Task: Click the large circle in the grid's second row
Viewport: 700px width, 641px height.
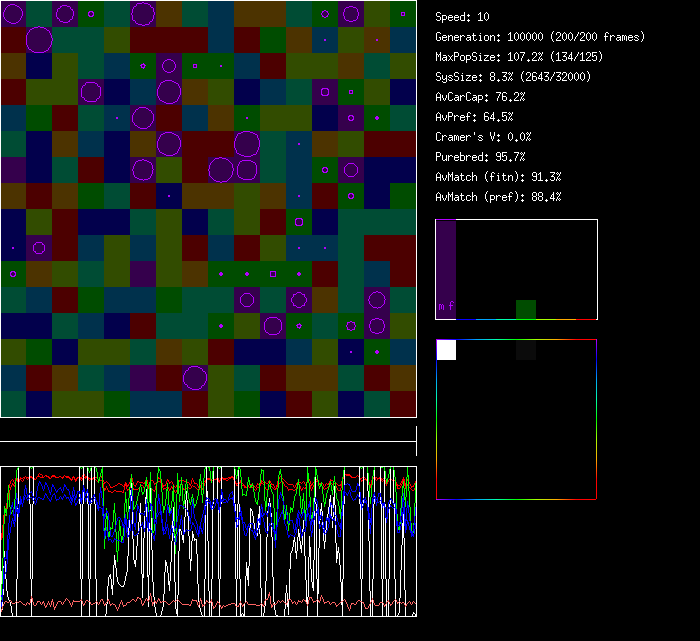Action: [x=39, y=40]
